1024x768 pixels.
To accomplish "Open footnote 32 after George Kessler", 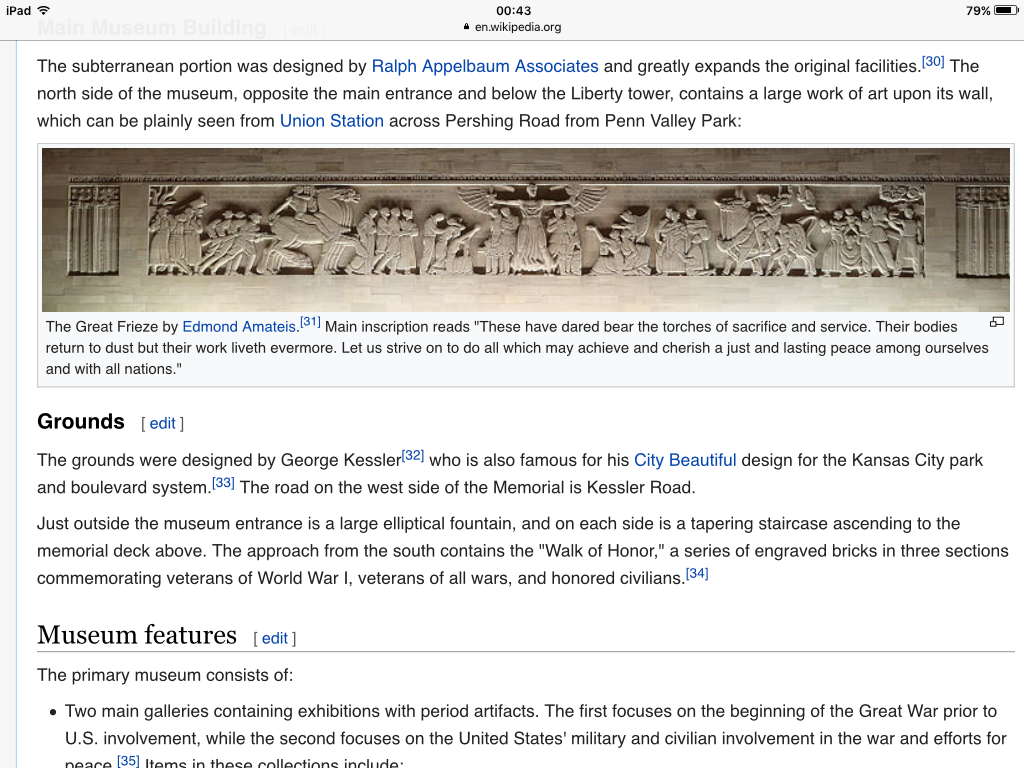I will pyautogui.click(x=413, y=455).
